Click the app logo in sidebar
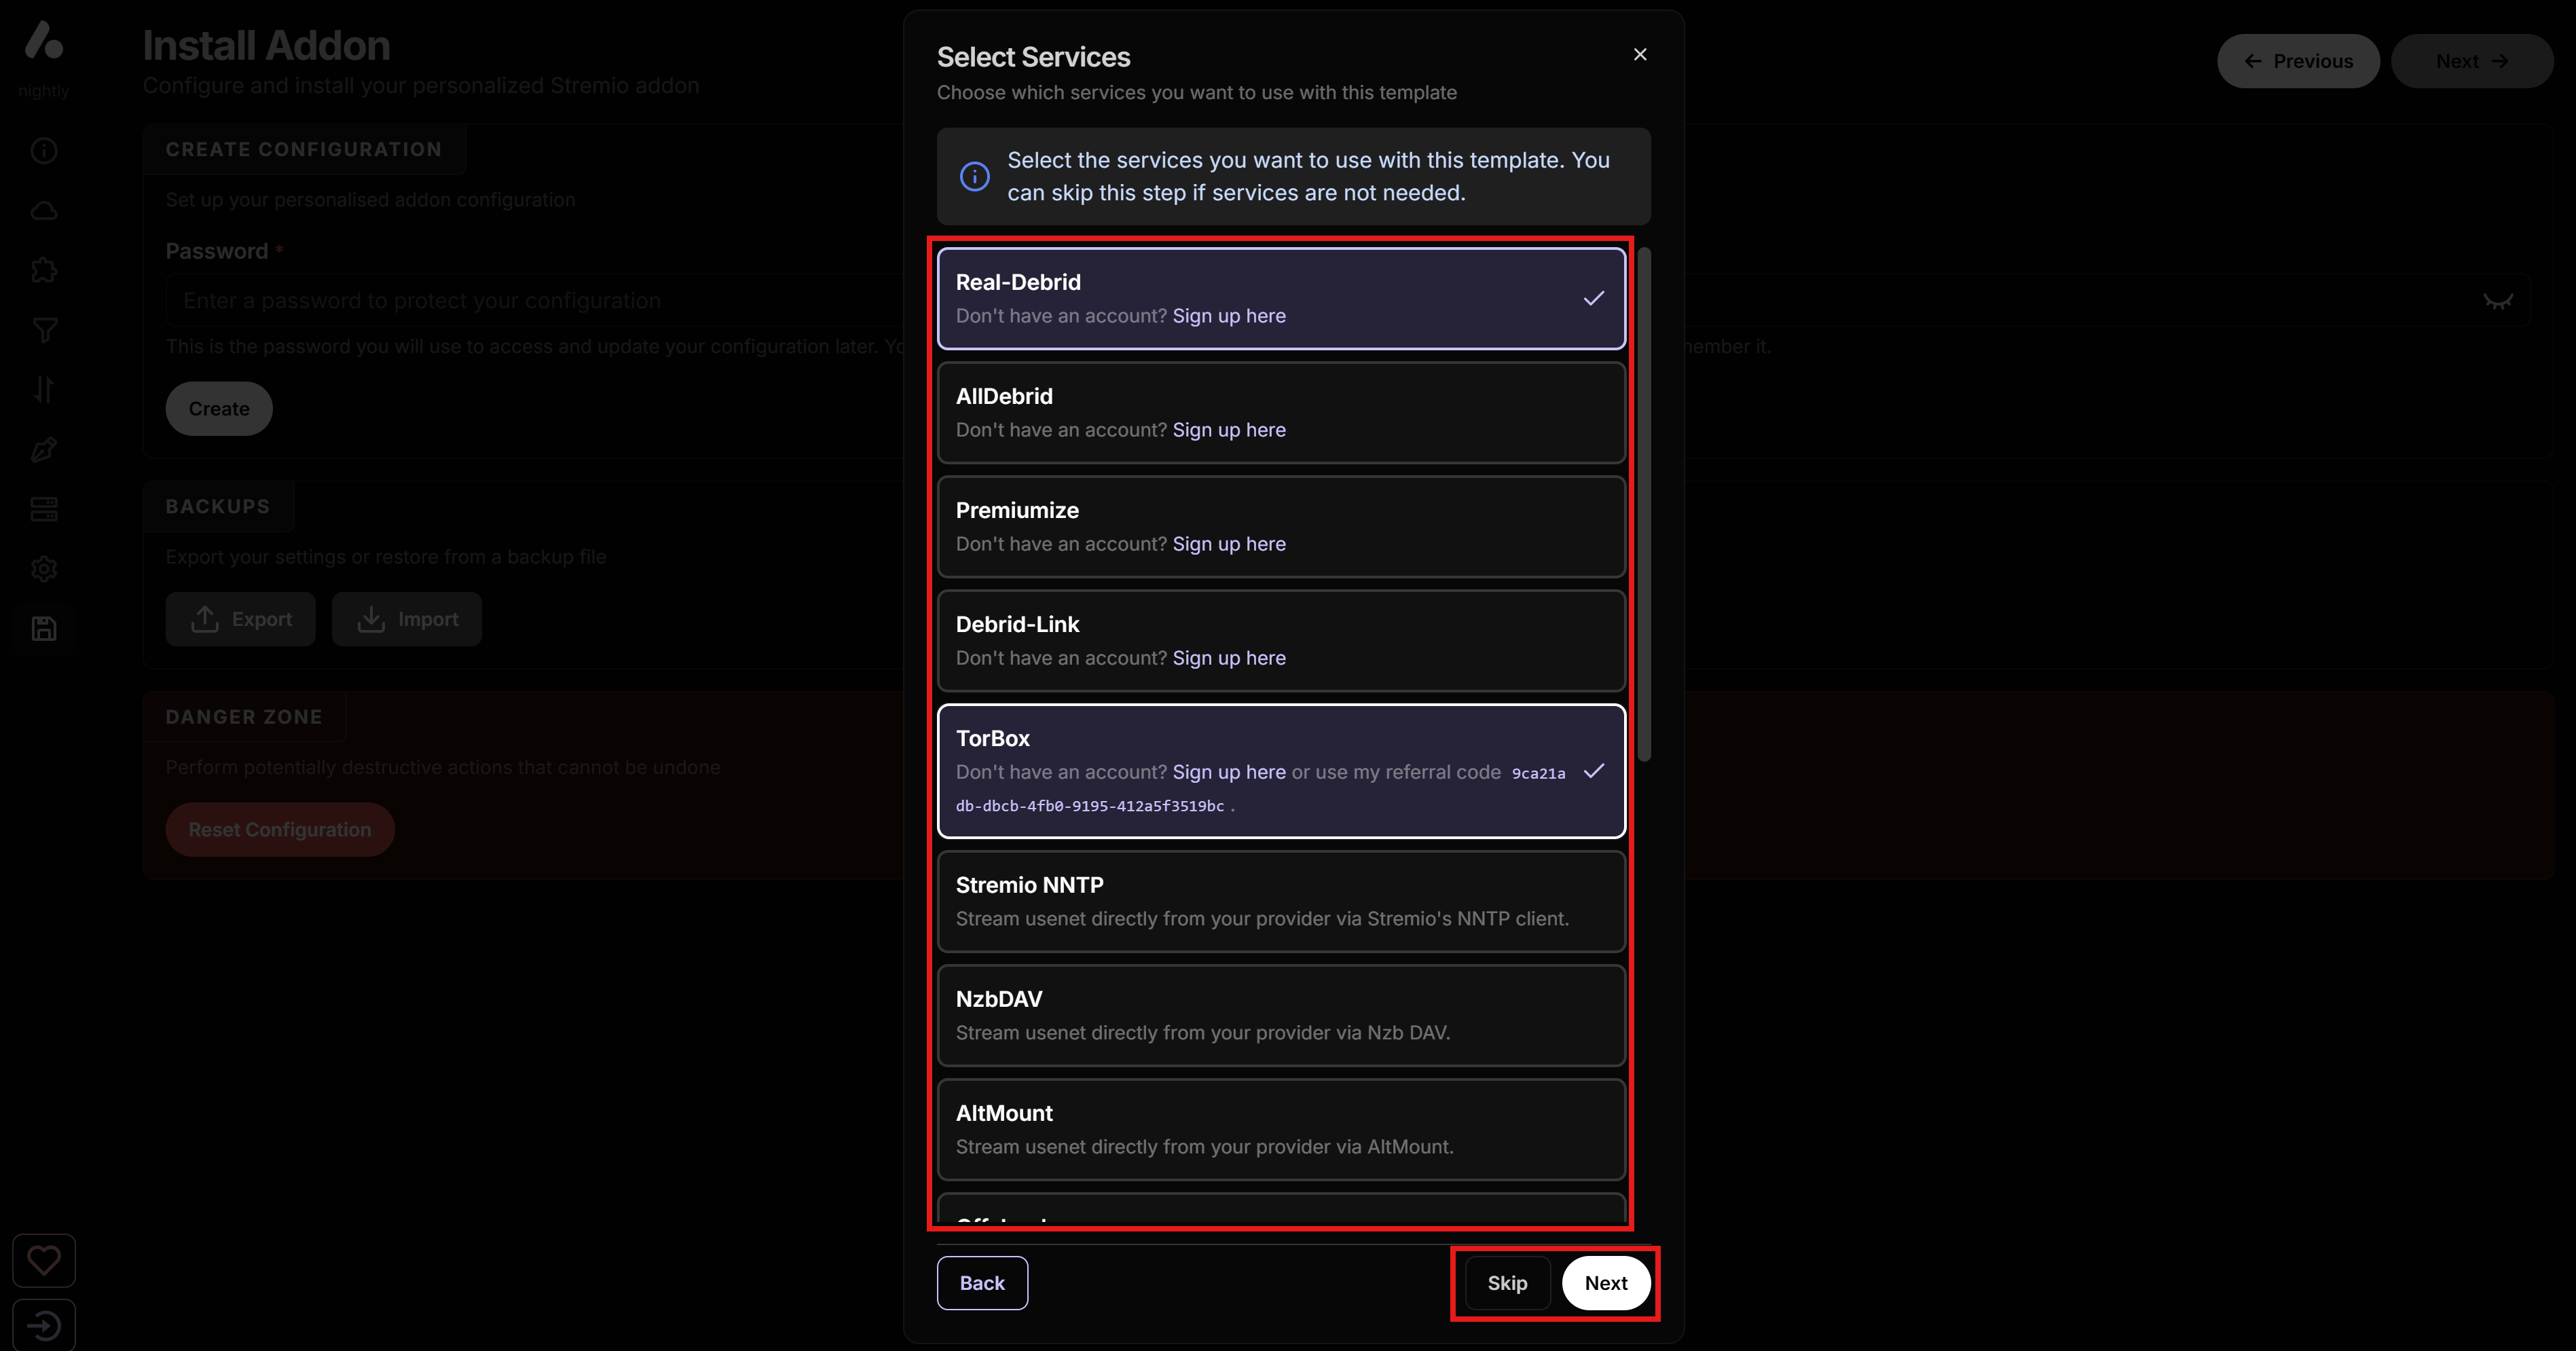Screen dimensions: 2576x1351 [x=44, y=40]
